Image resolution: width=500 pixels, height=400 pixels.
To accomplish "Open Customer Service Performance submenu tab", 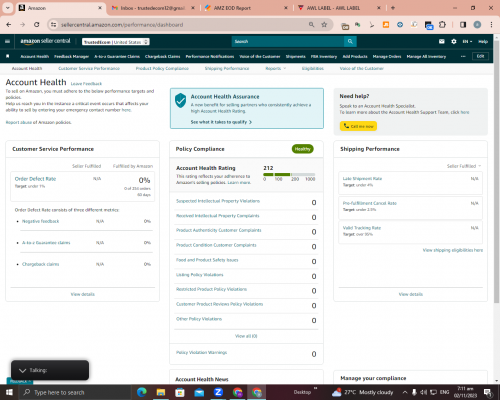I will [89, 68].
